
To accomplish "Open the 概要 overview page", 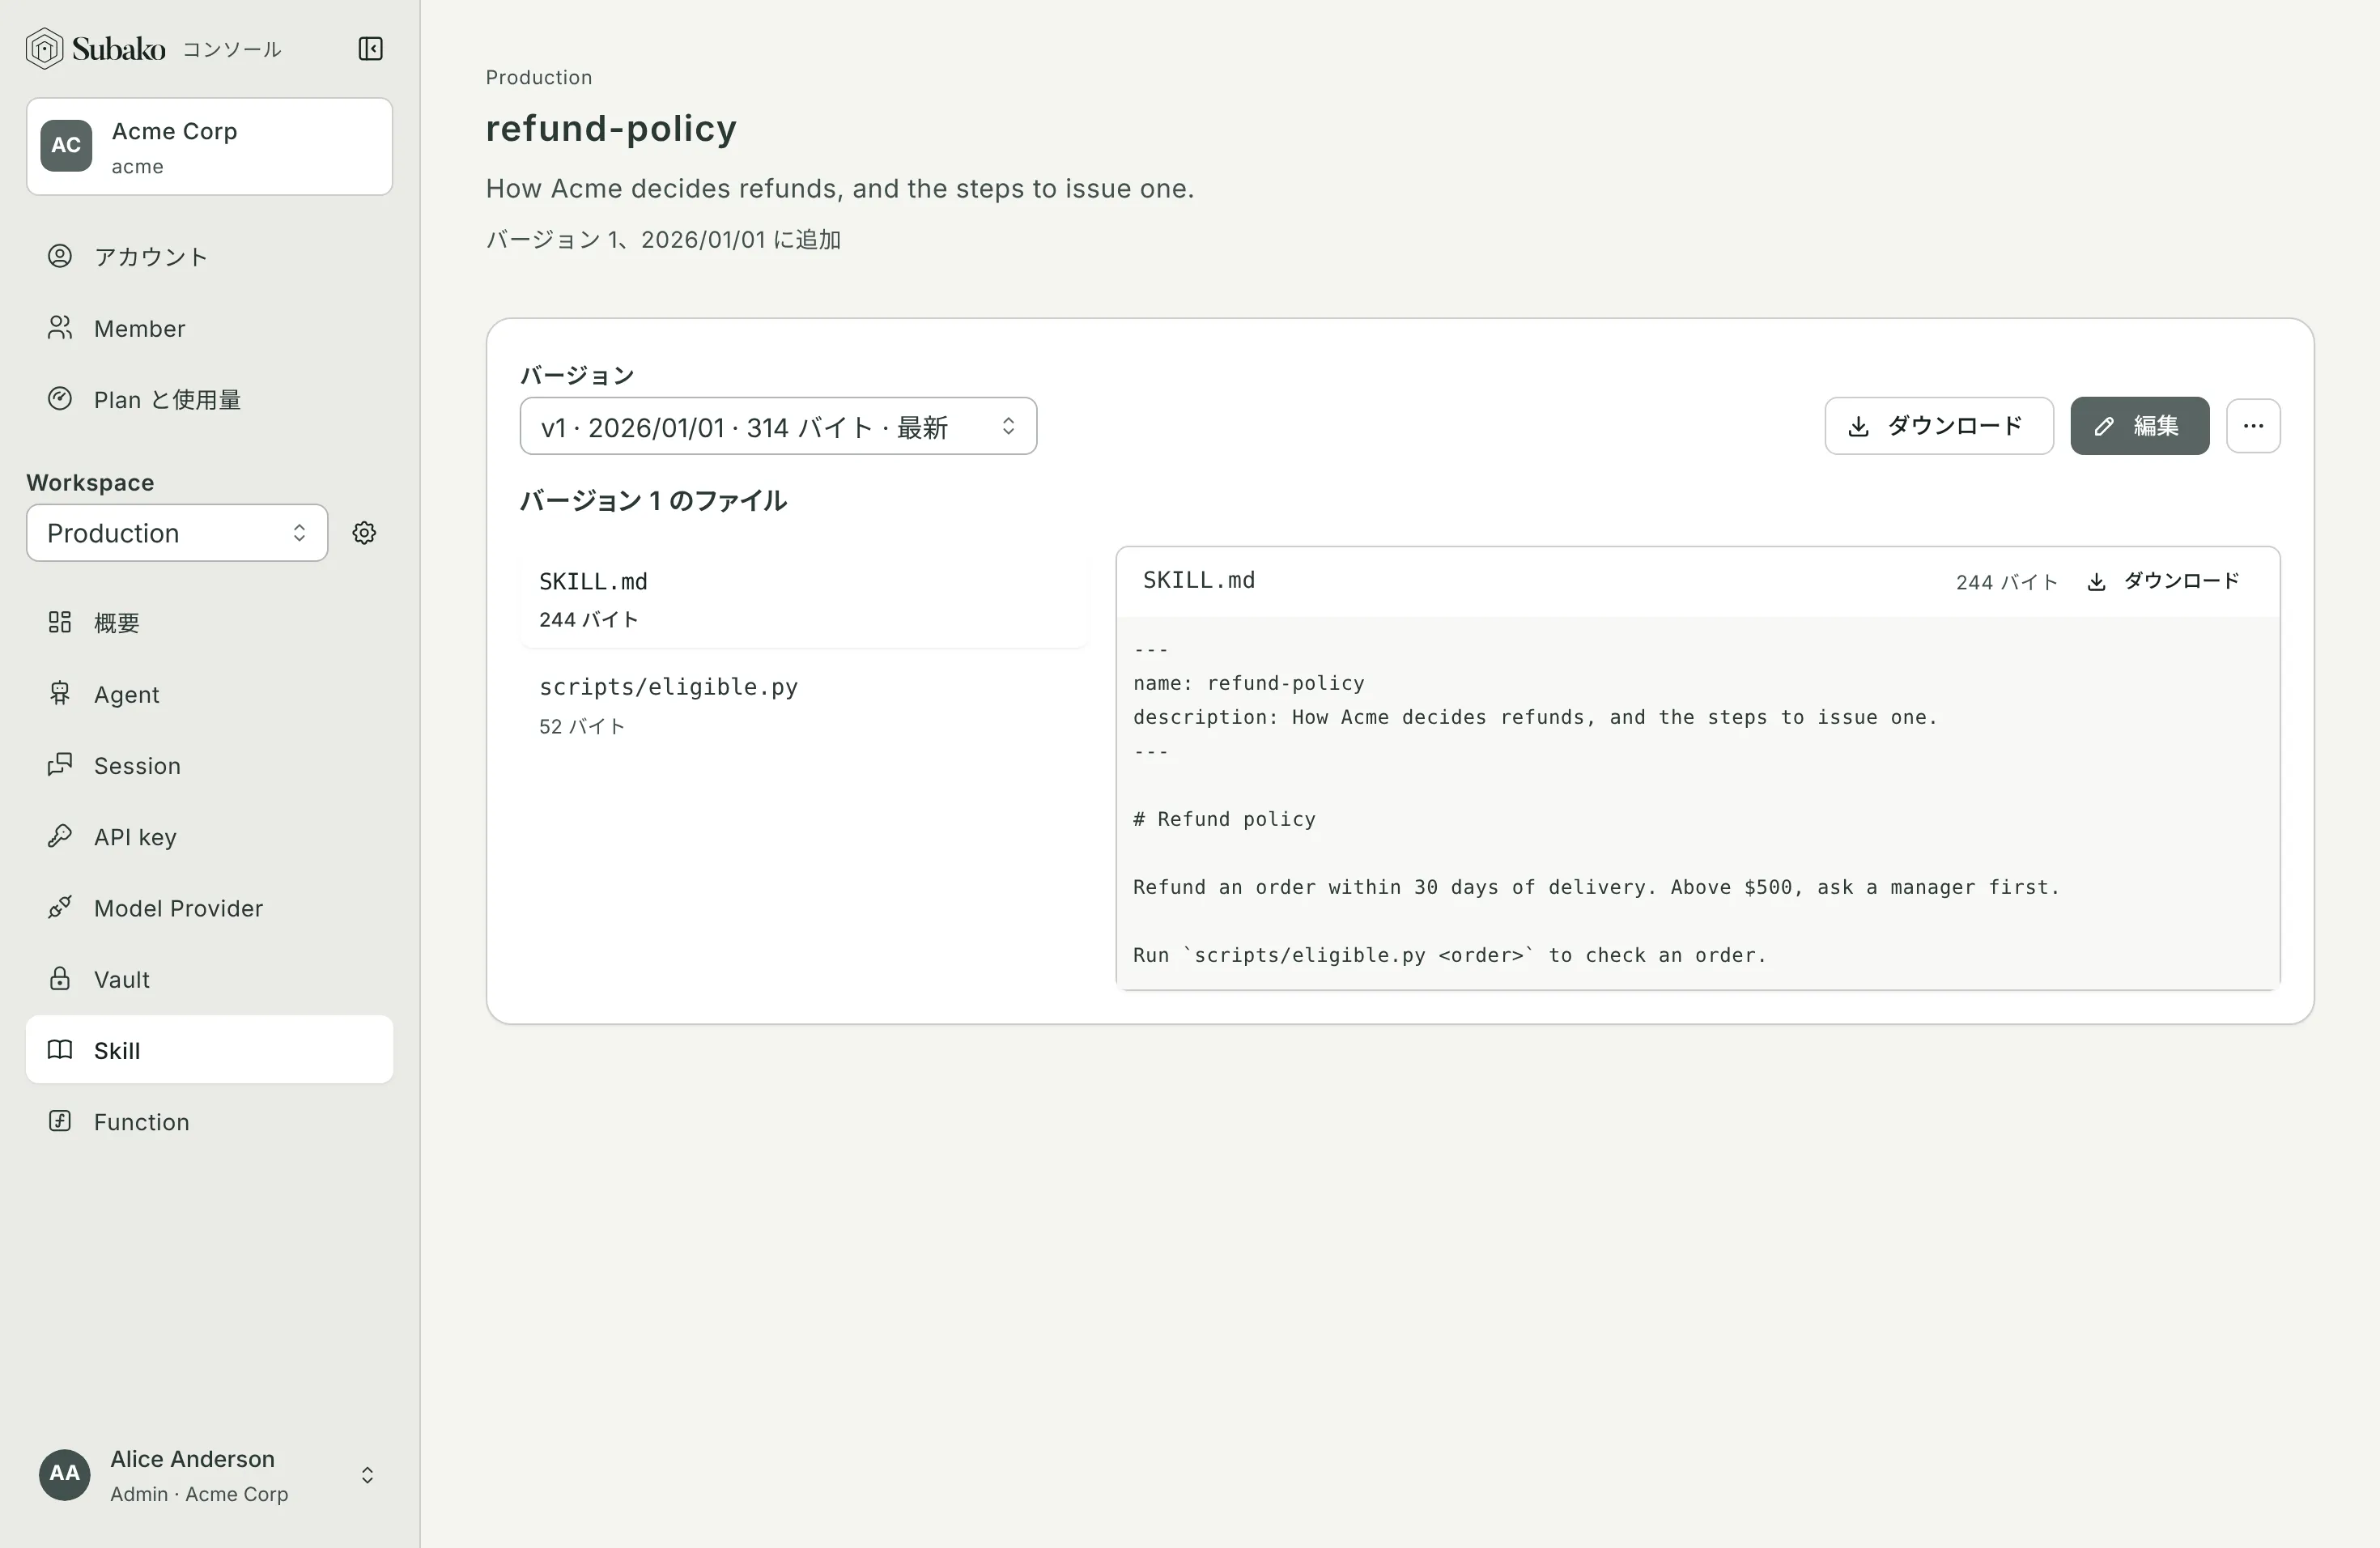I will (209, 622).
